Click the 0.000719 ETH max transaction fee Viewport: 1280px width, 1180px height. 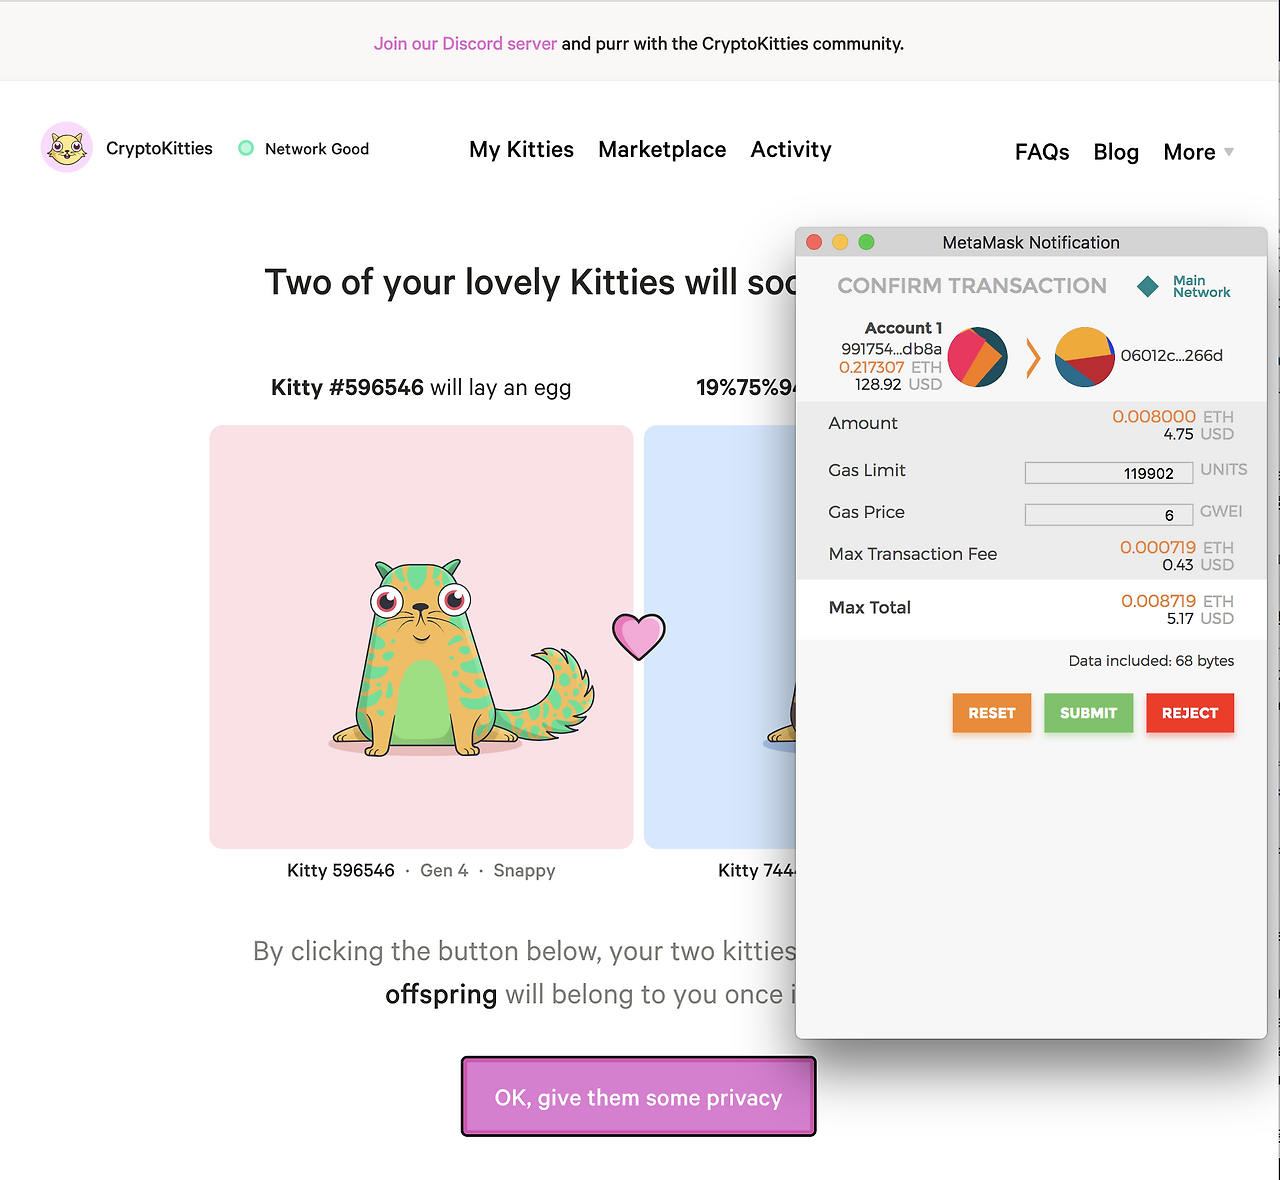click(1177, 548)
